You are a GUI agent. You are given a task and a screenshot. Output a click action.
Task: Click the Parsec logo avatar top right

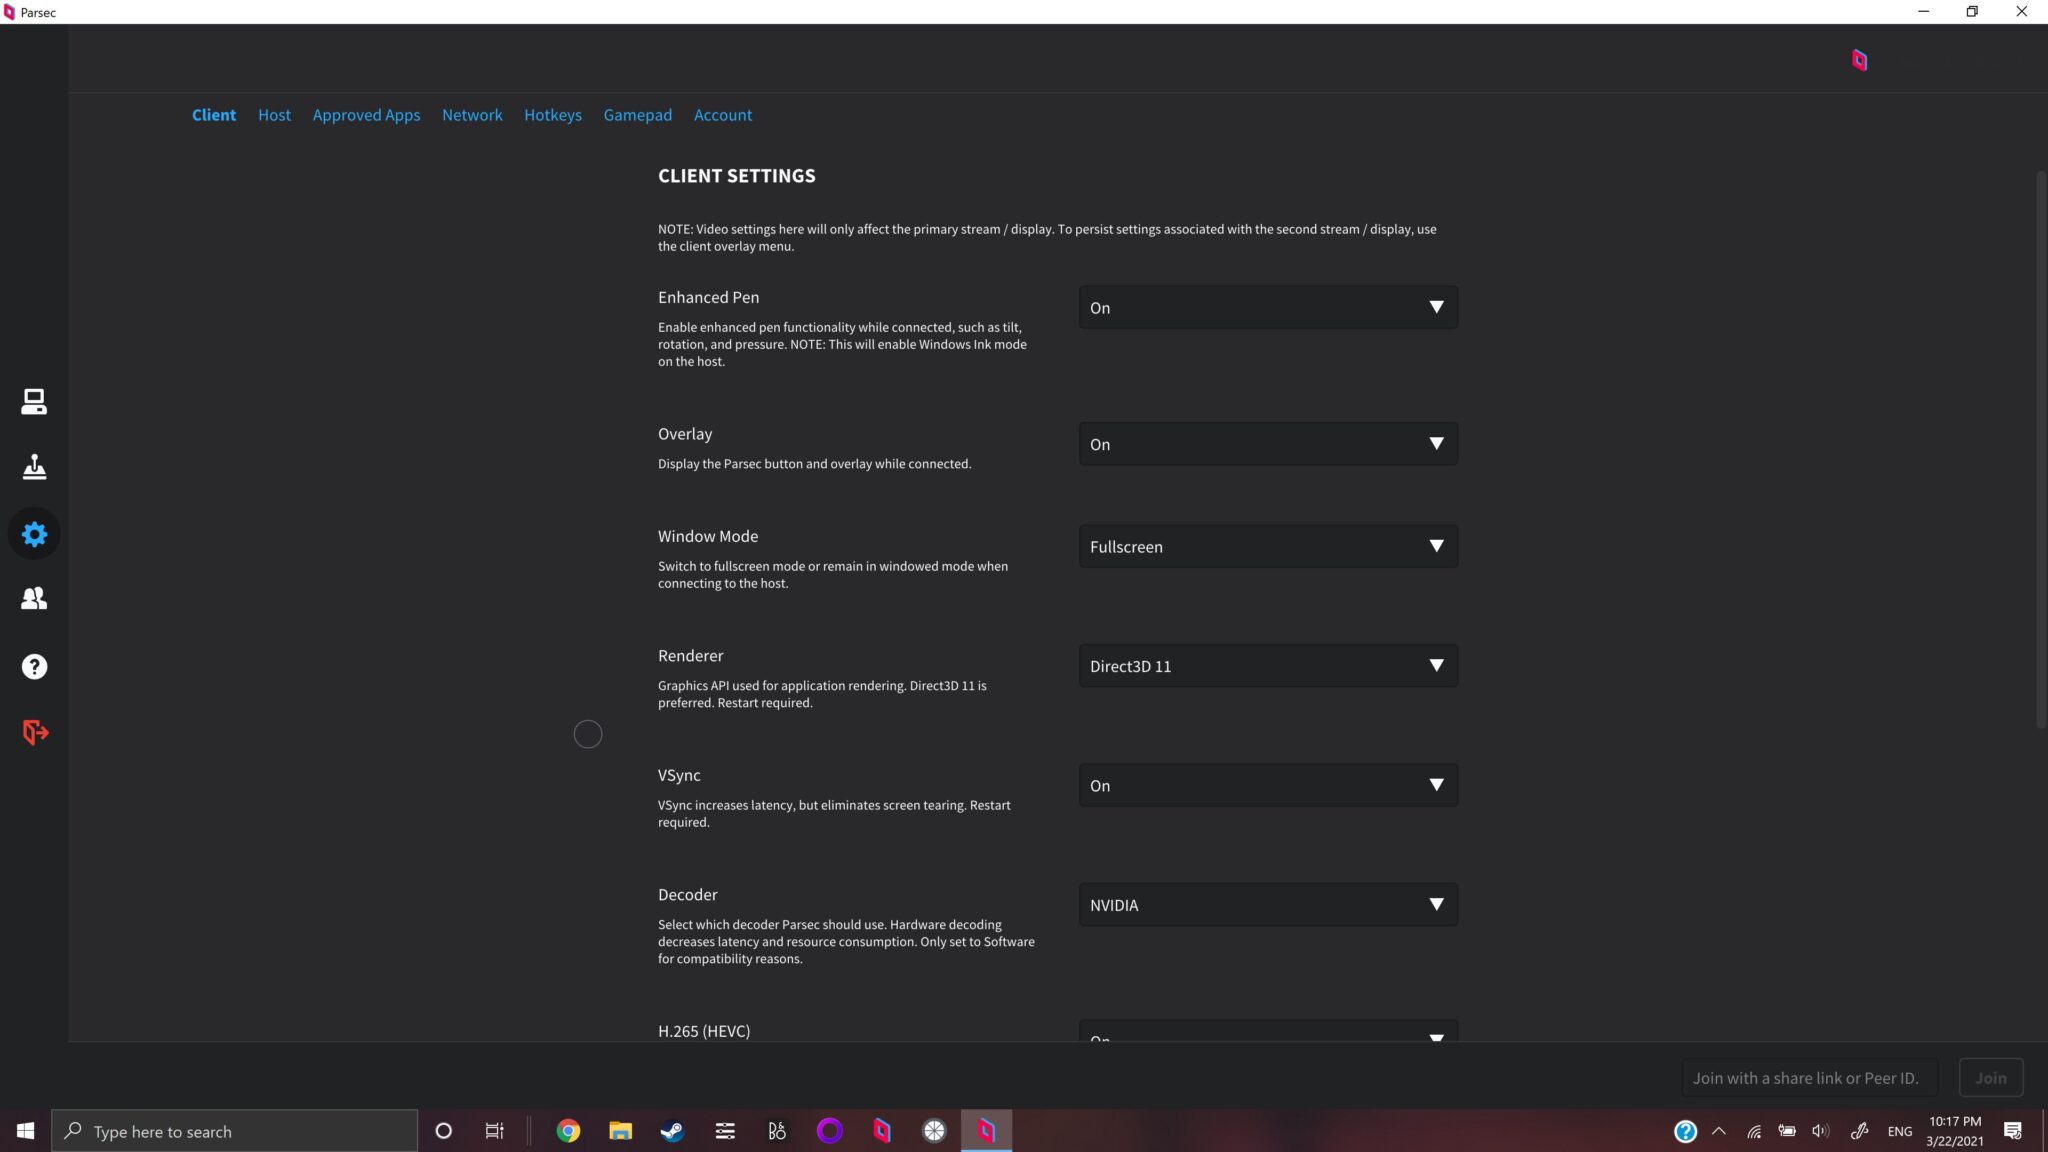(1859, 60)
